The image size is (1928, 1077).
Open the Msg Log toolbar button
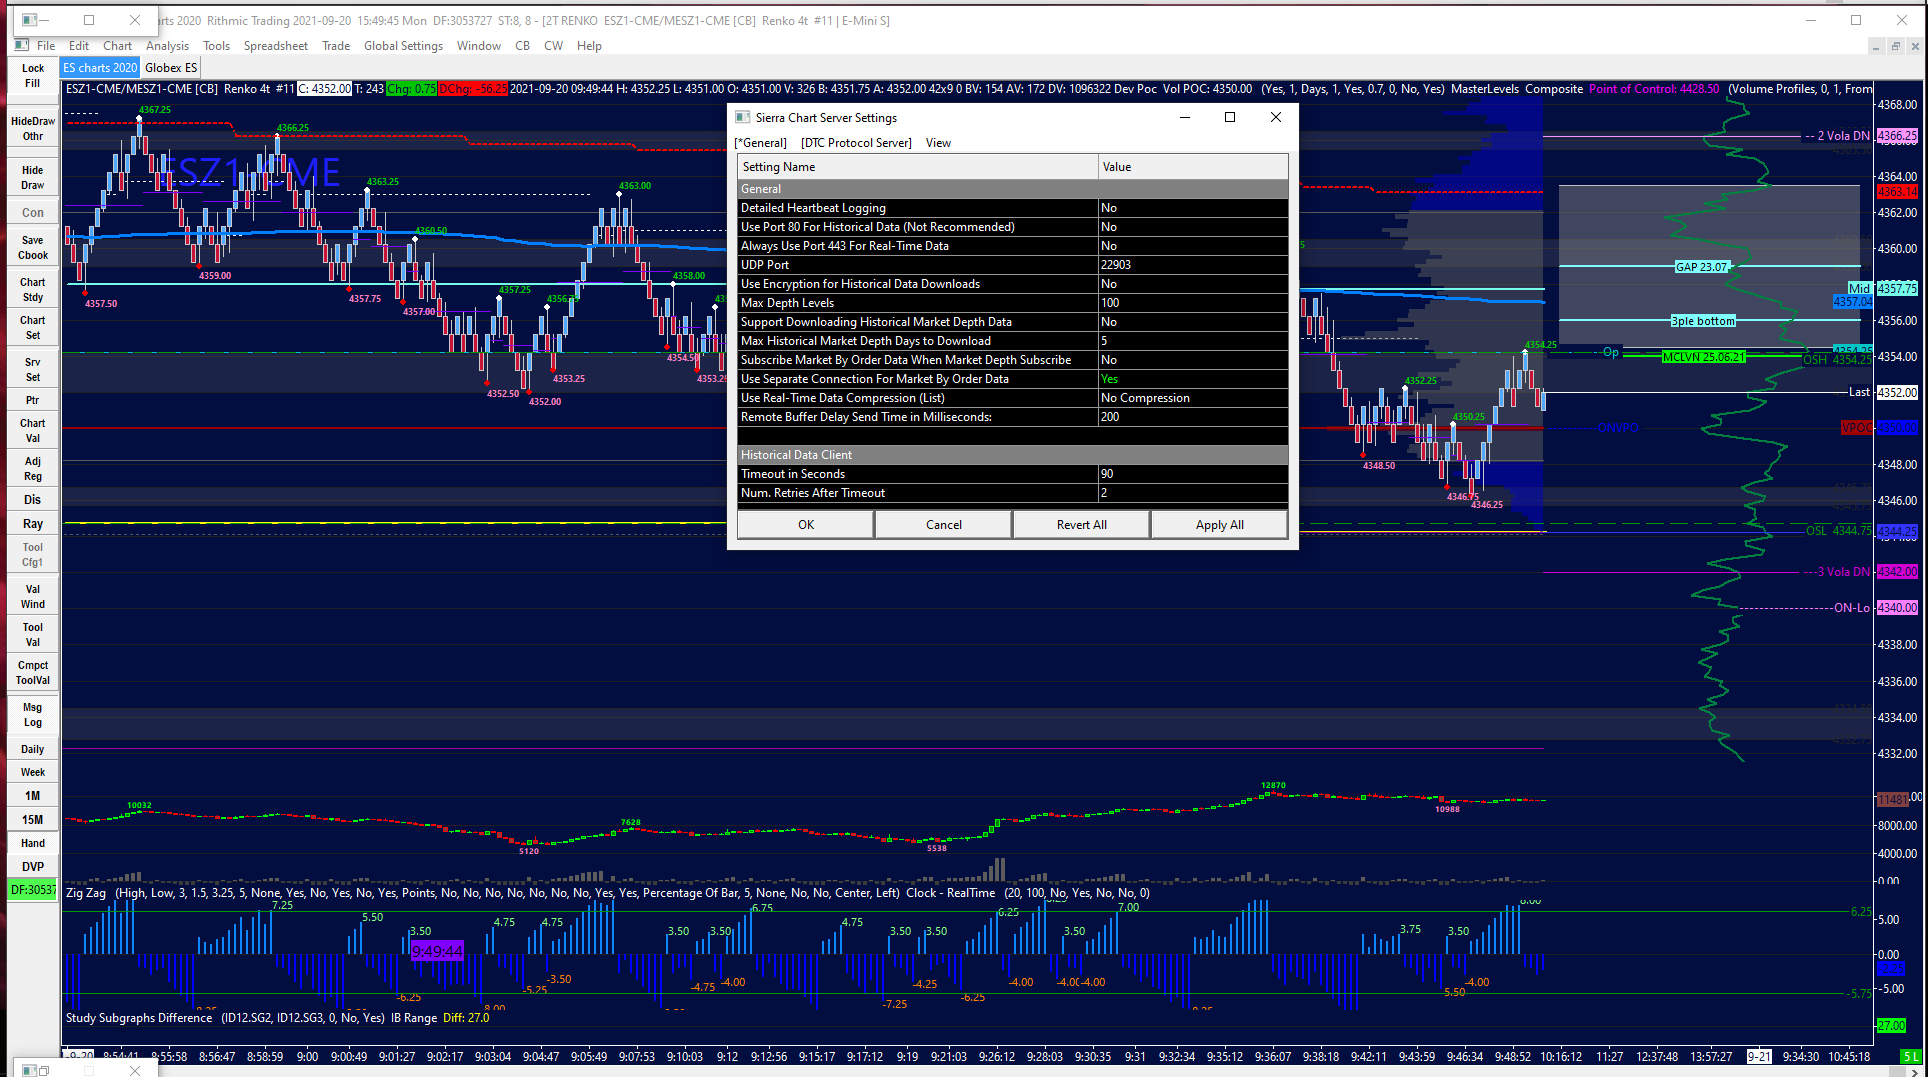[33, 715]
